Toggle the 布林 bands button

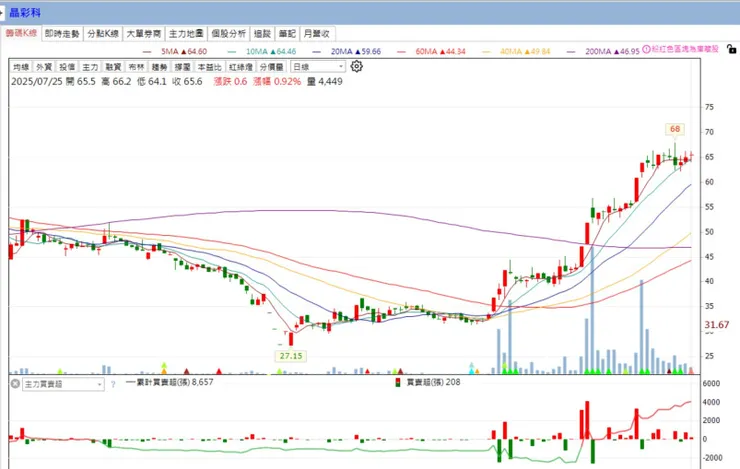coord(136,67)
